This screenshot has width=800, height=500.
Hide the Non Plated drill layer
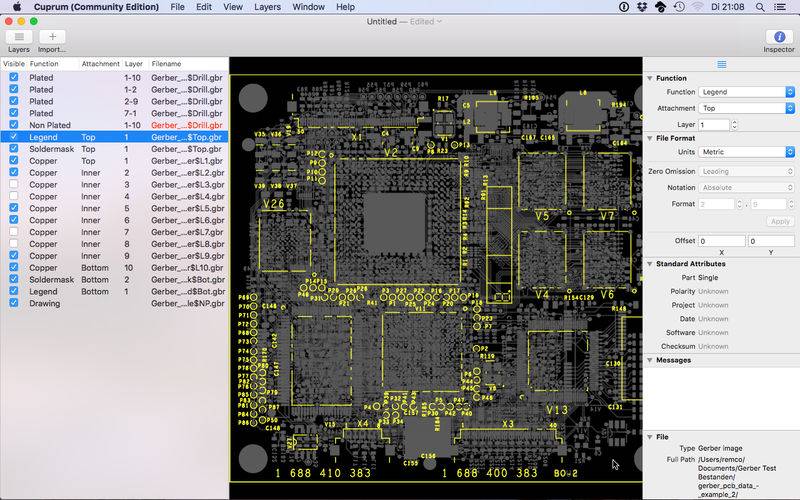[x=13, y=125]
